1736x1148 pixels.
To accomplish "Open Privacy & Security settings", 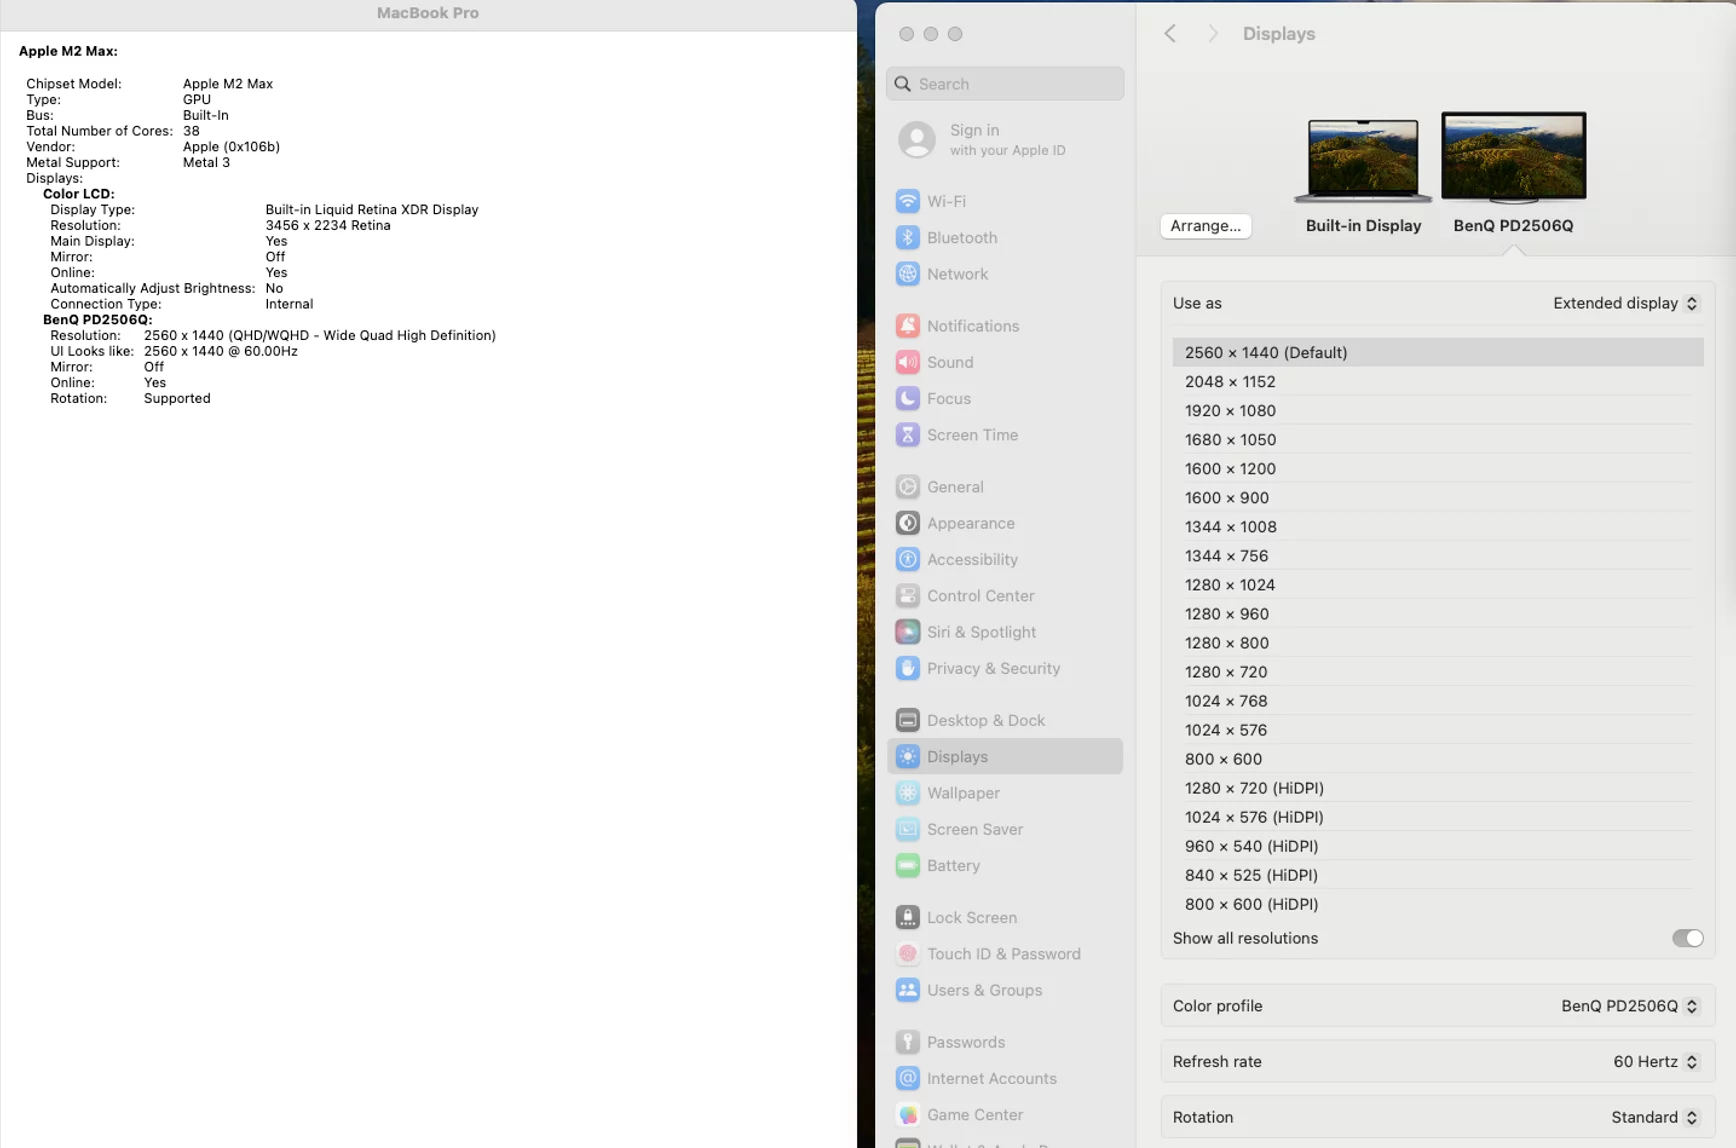I will coord(993,668).
